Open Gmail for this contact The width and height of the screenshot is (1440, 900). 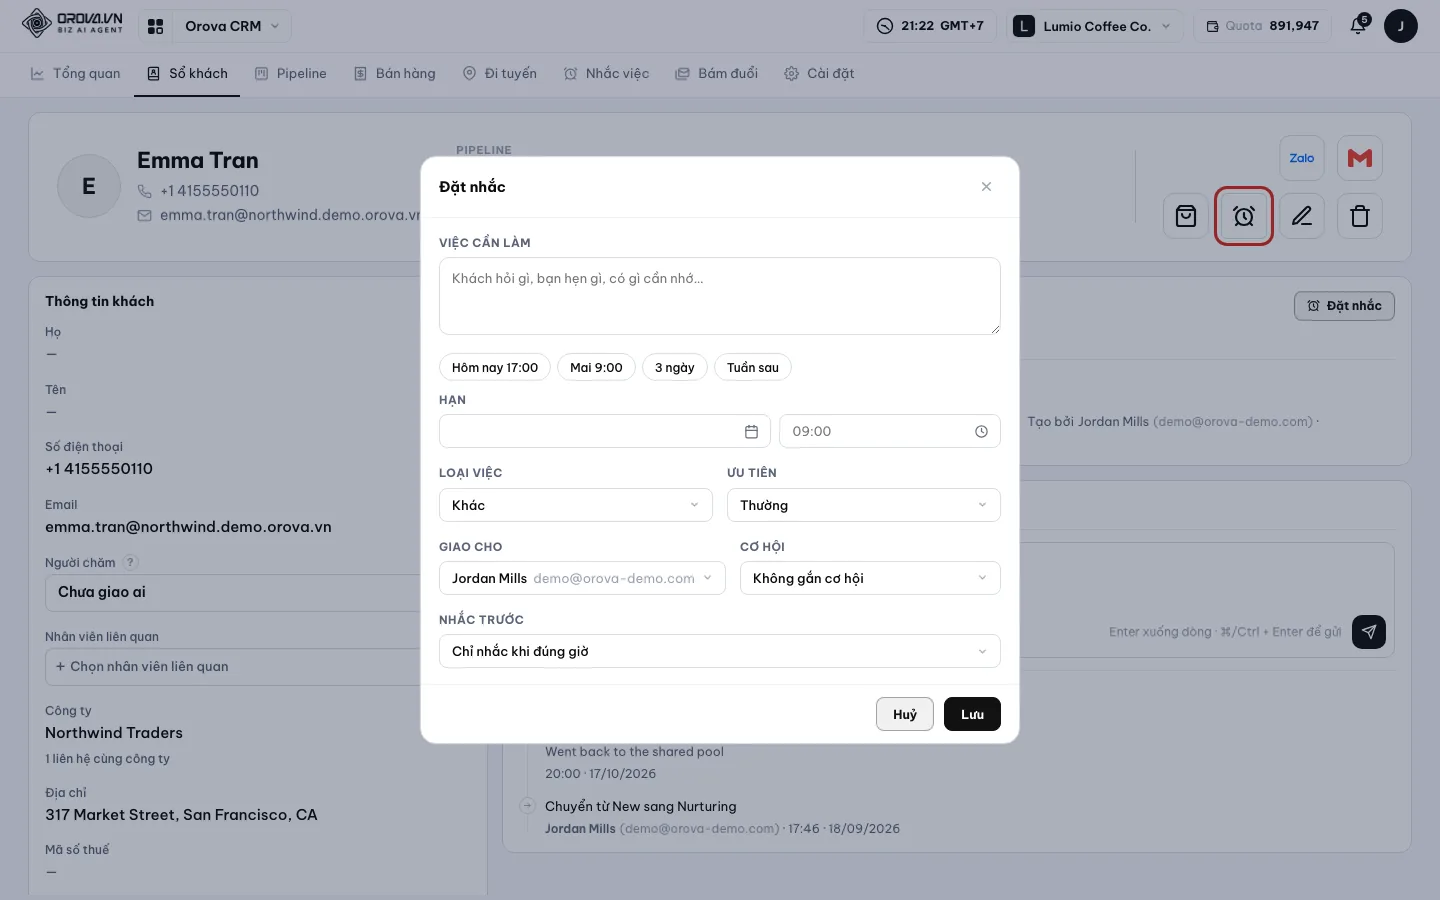[x=1360, y=158]
